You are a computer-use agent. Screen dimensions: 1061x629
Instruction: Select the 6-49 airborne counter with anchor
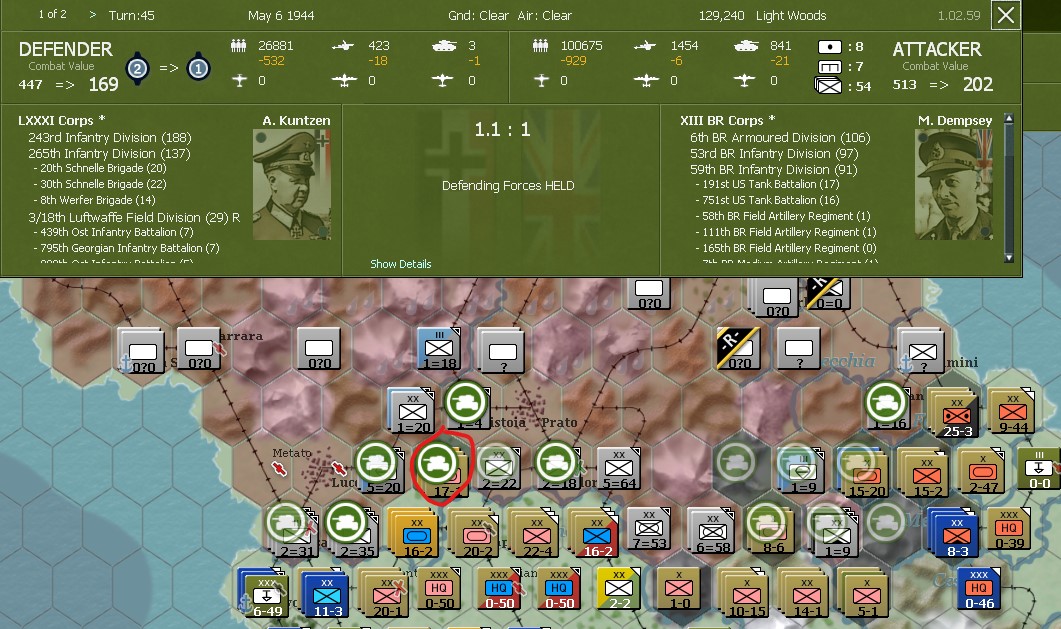click(x=265, y=594)
